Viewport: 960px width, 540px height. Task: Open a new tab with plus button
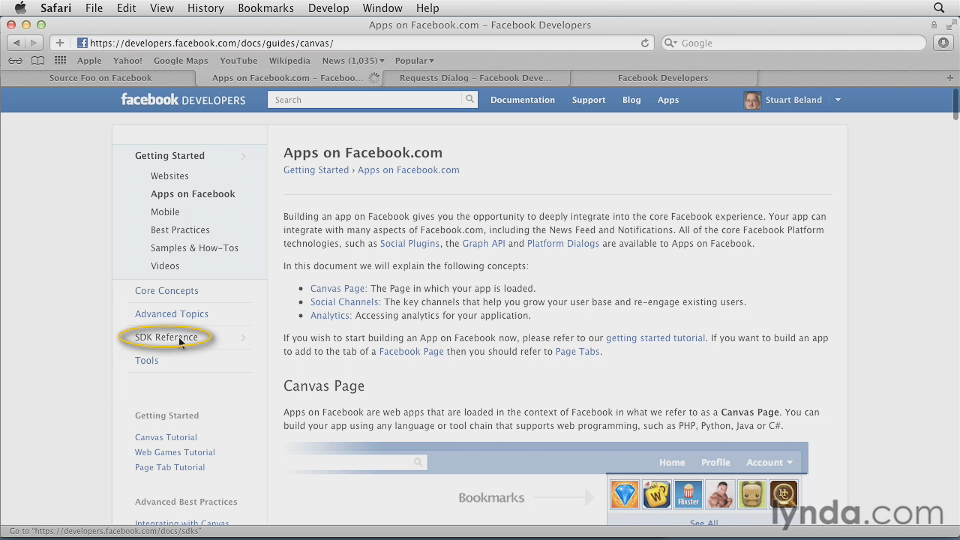coord(949,77)
